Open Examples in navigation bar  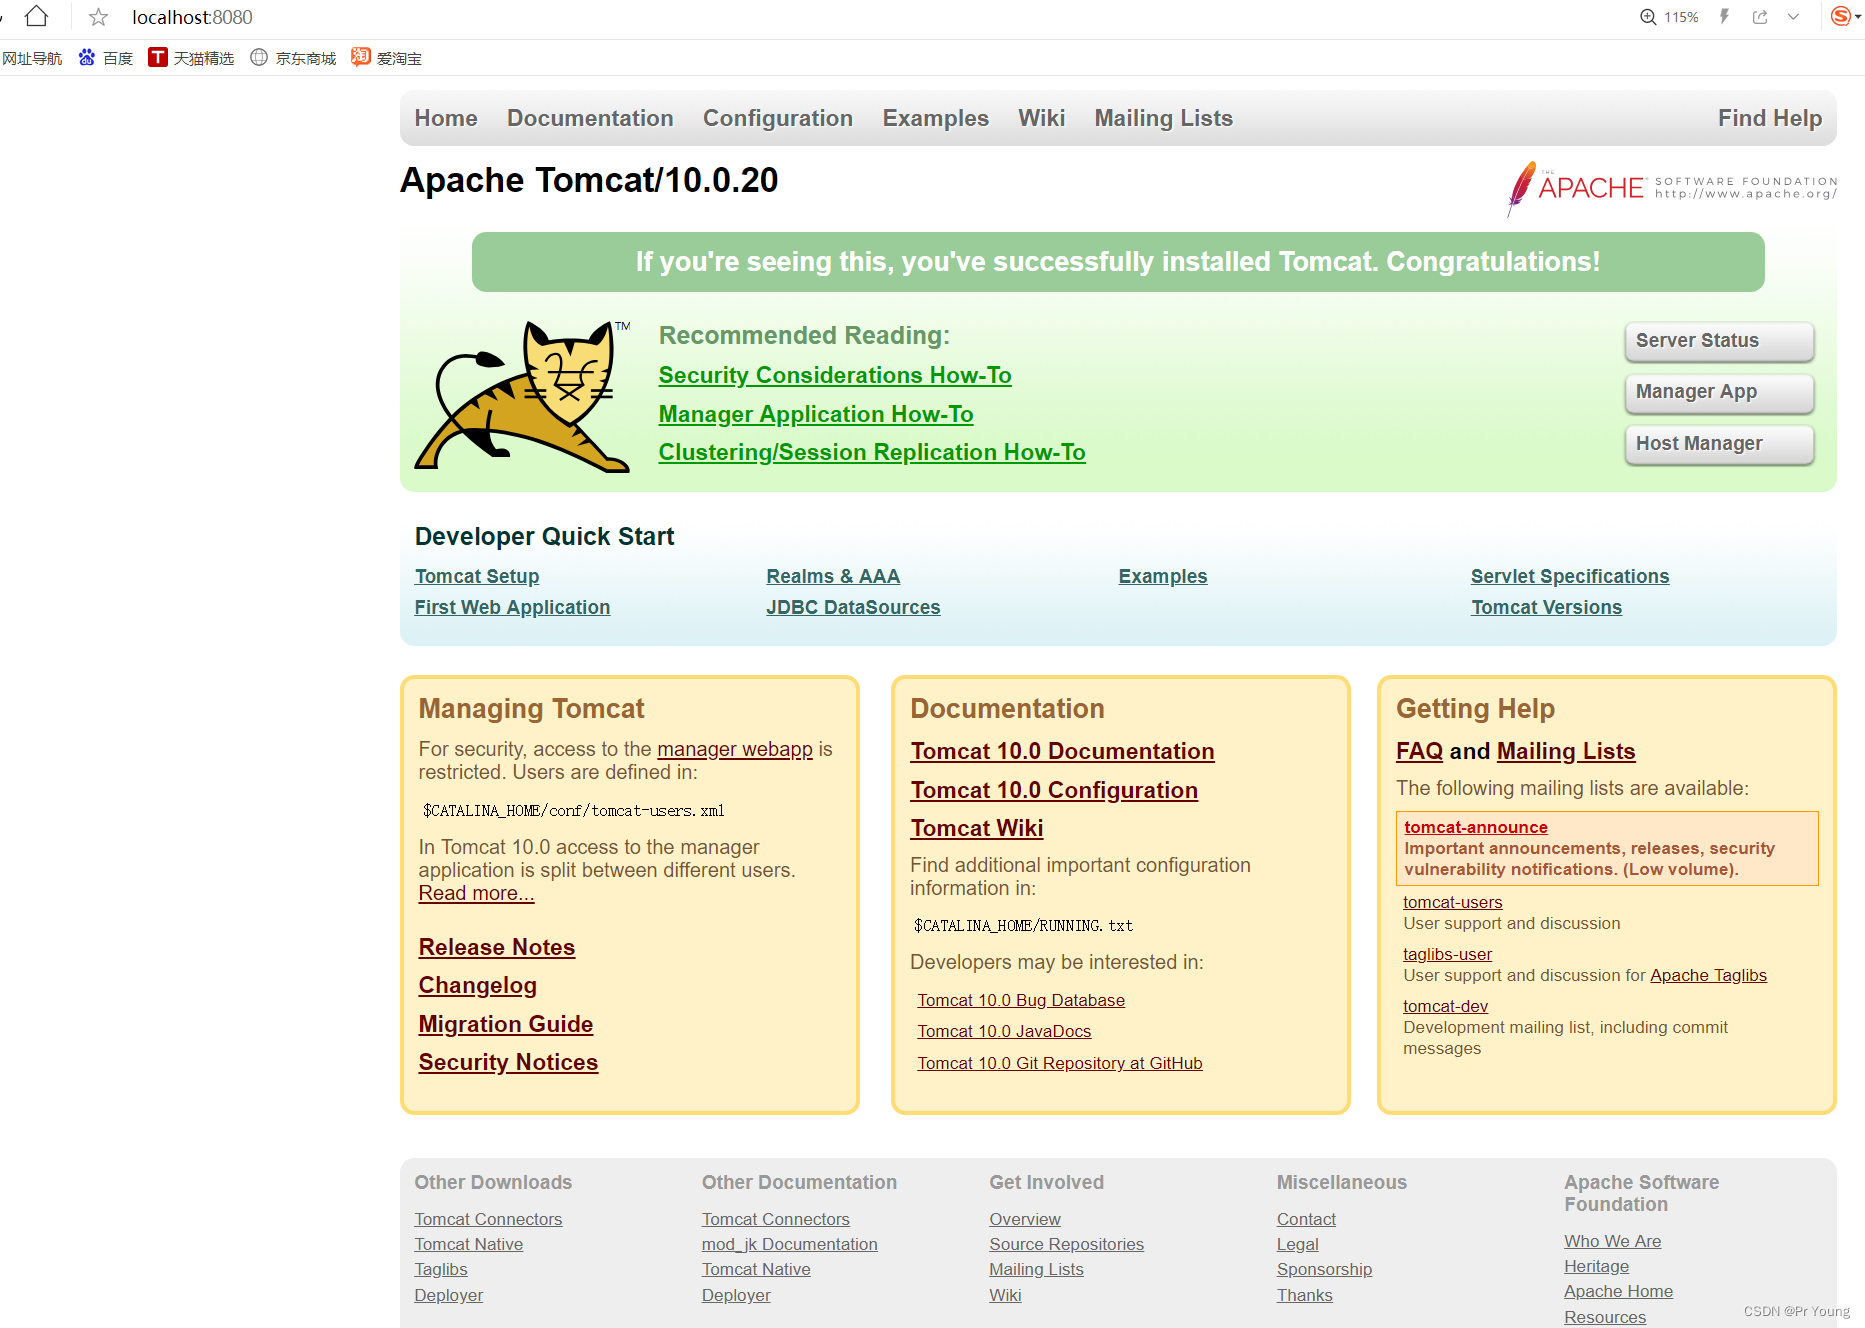(x=936, y=118)
